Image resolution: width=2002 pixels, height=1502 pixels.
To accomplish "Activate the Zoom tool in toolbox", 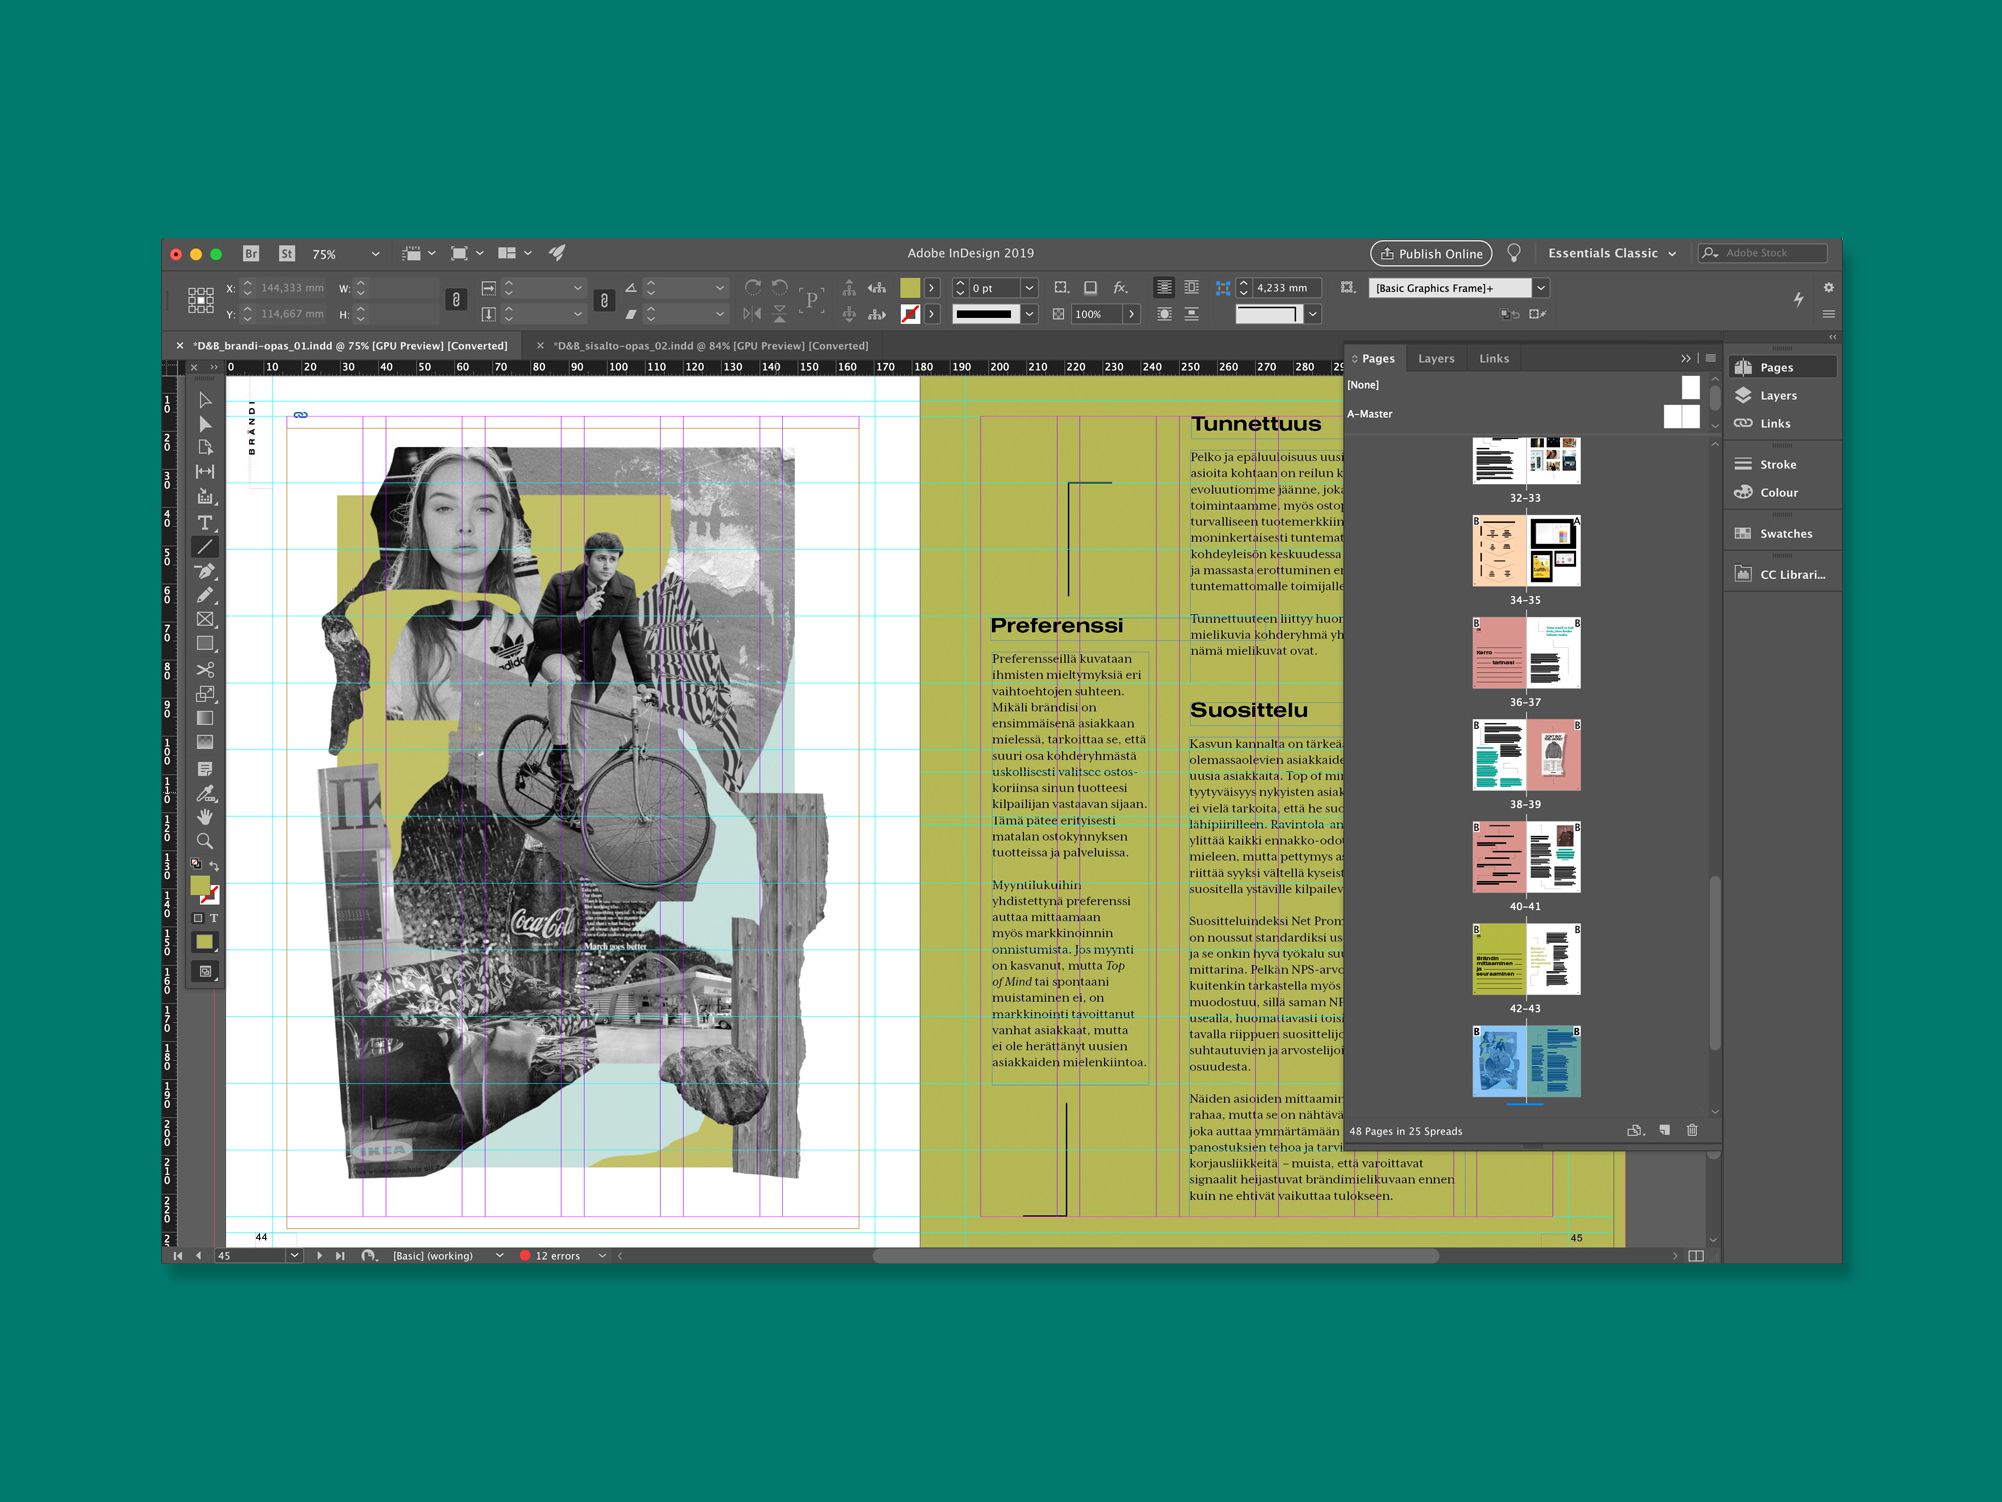I will [x=205, y=841].
